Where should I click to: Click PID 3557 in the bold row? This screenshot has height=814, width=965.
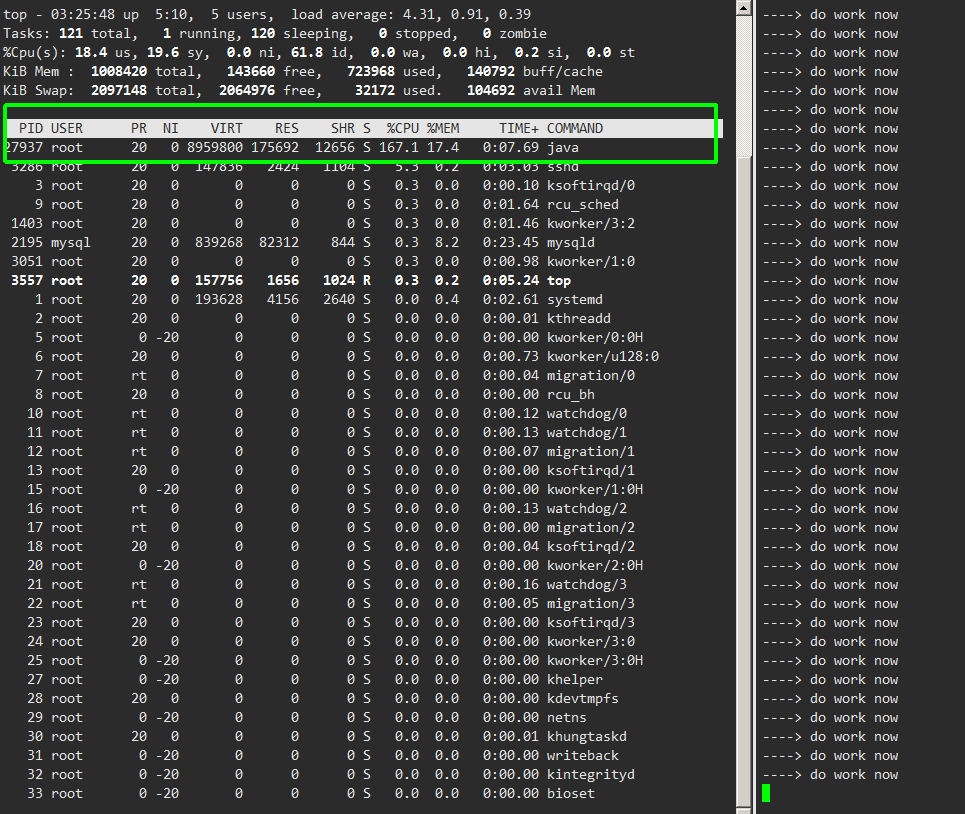27,281
